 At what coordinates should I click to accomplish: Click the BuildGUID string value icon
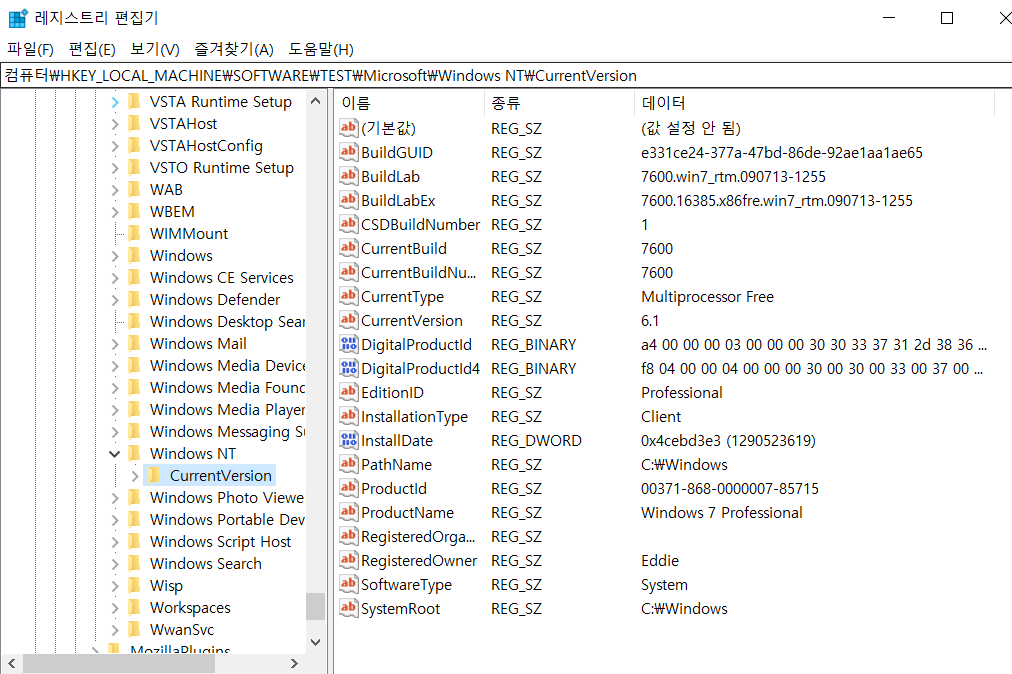(x=349, y=152)
